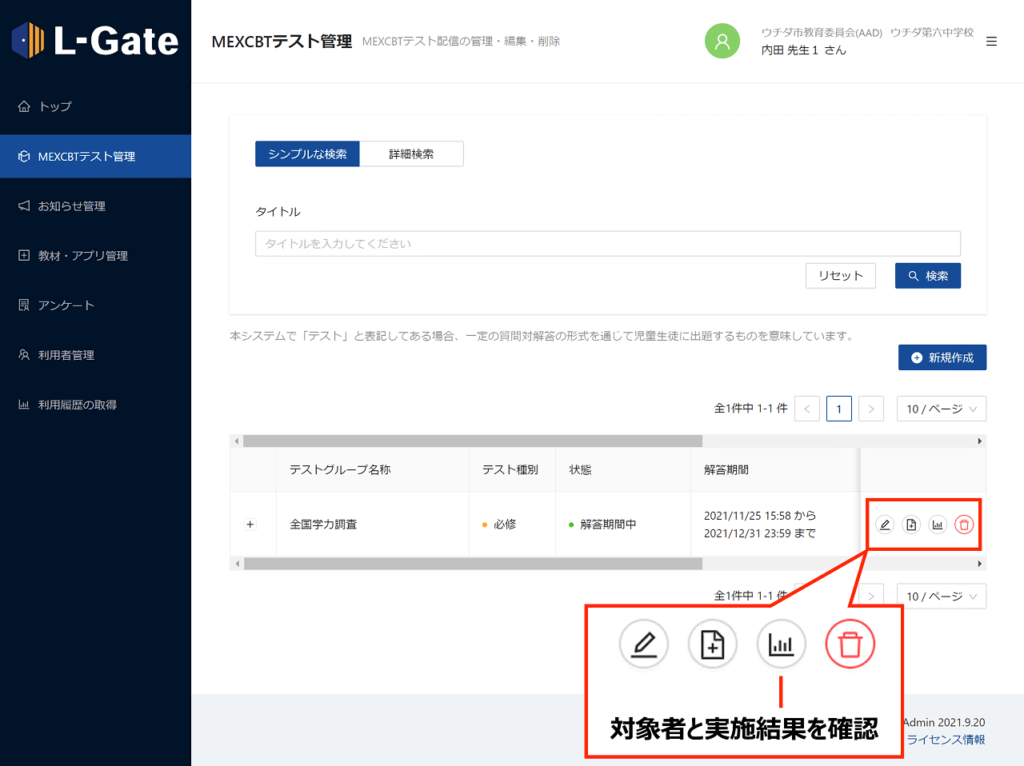Click the copy document icon in table row
Viewport: 1024px width, 766px height.
[x=911, y=524]
